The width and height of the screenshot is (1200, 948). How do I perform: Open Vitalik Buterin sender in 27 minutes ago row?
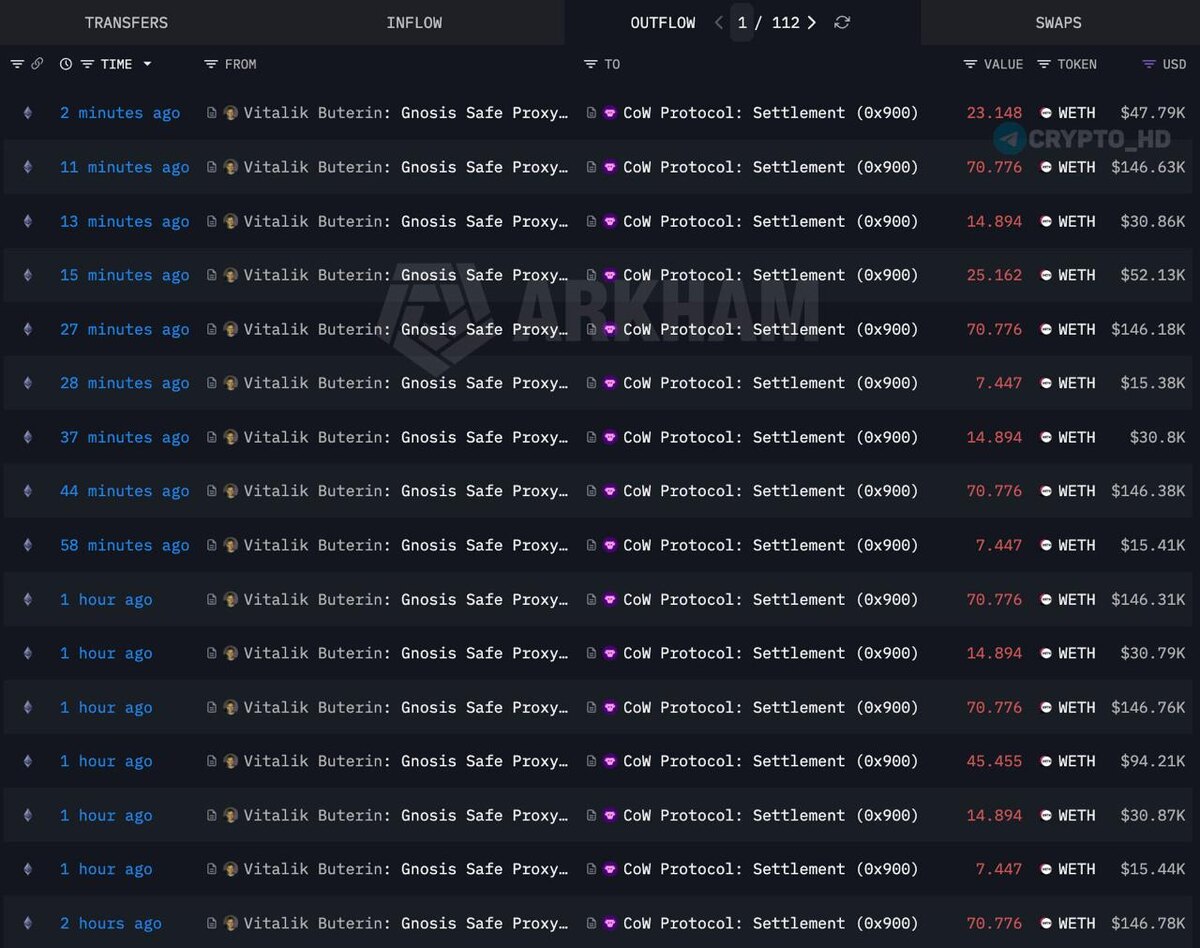coord(406,329)
